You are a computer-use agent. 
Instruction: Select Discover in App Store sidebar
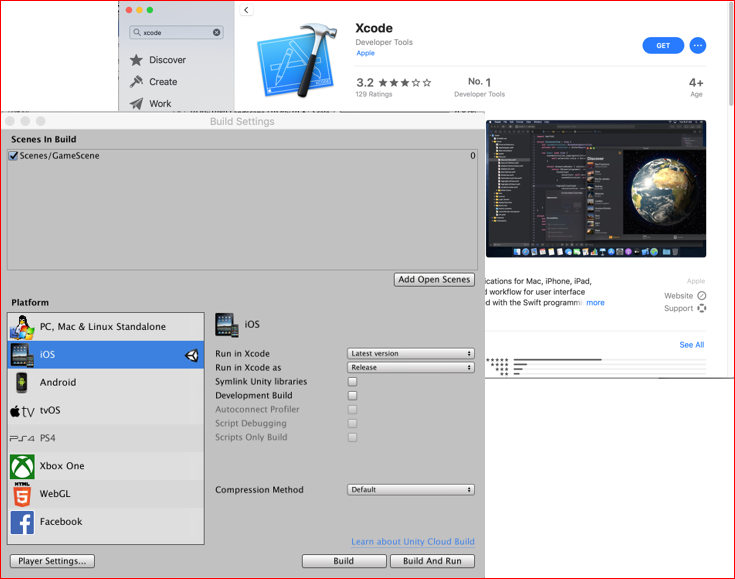tap(167, 60)
